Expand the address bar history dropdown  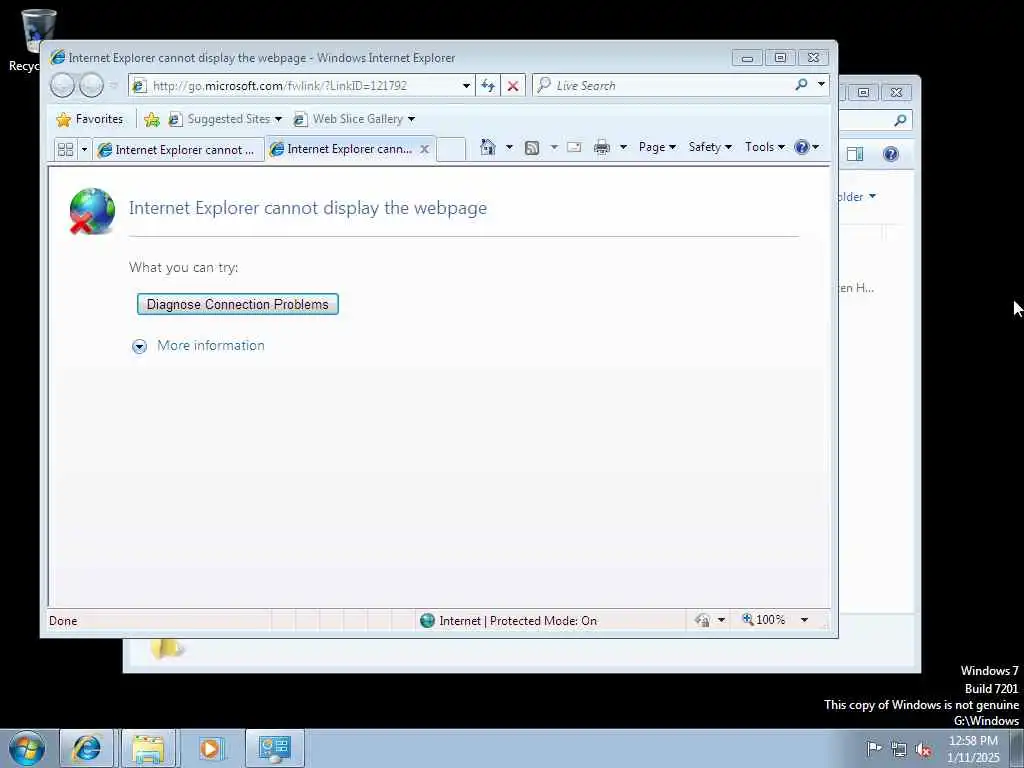[x=466, y=86]
